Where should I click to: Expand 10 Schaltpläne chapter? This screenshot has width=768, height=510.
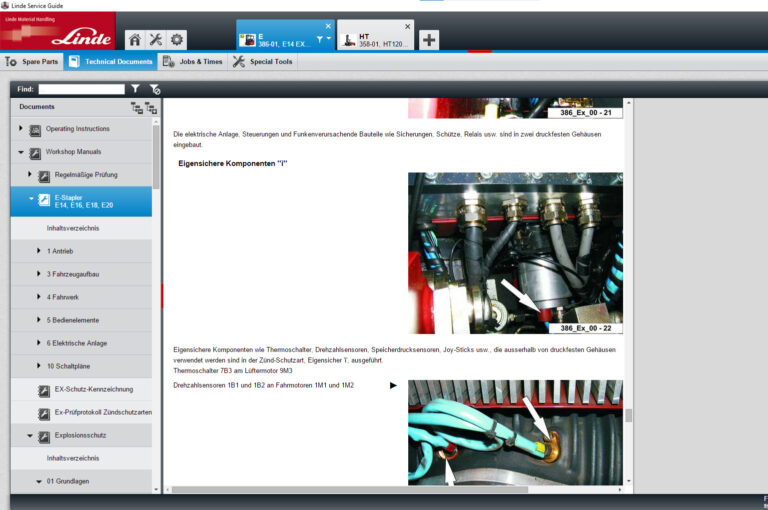coord(38,366)
